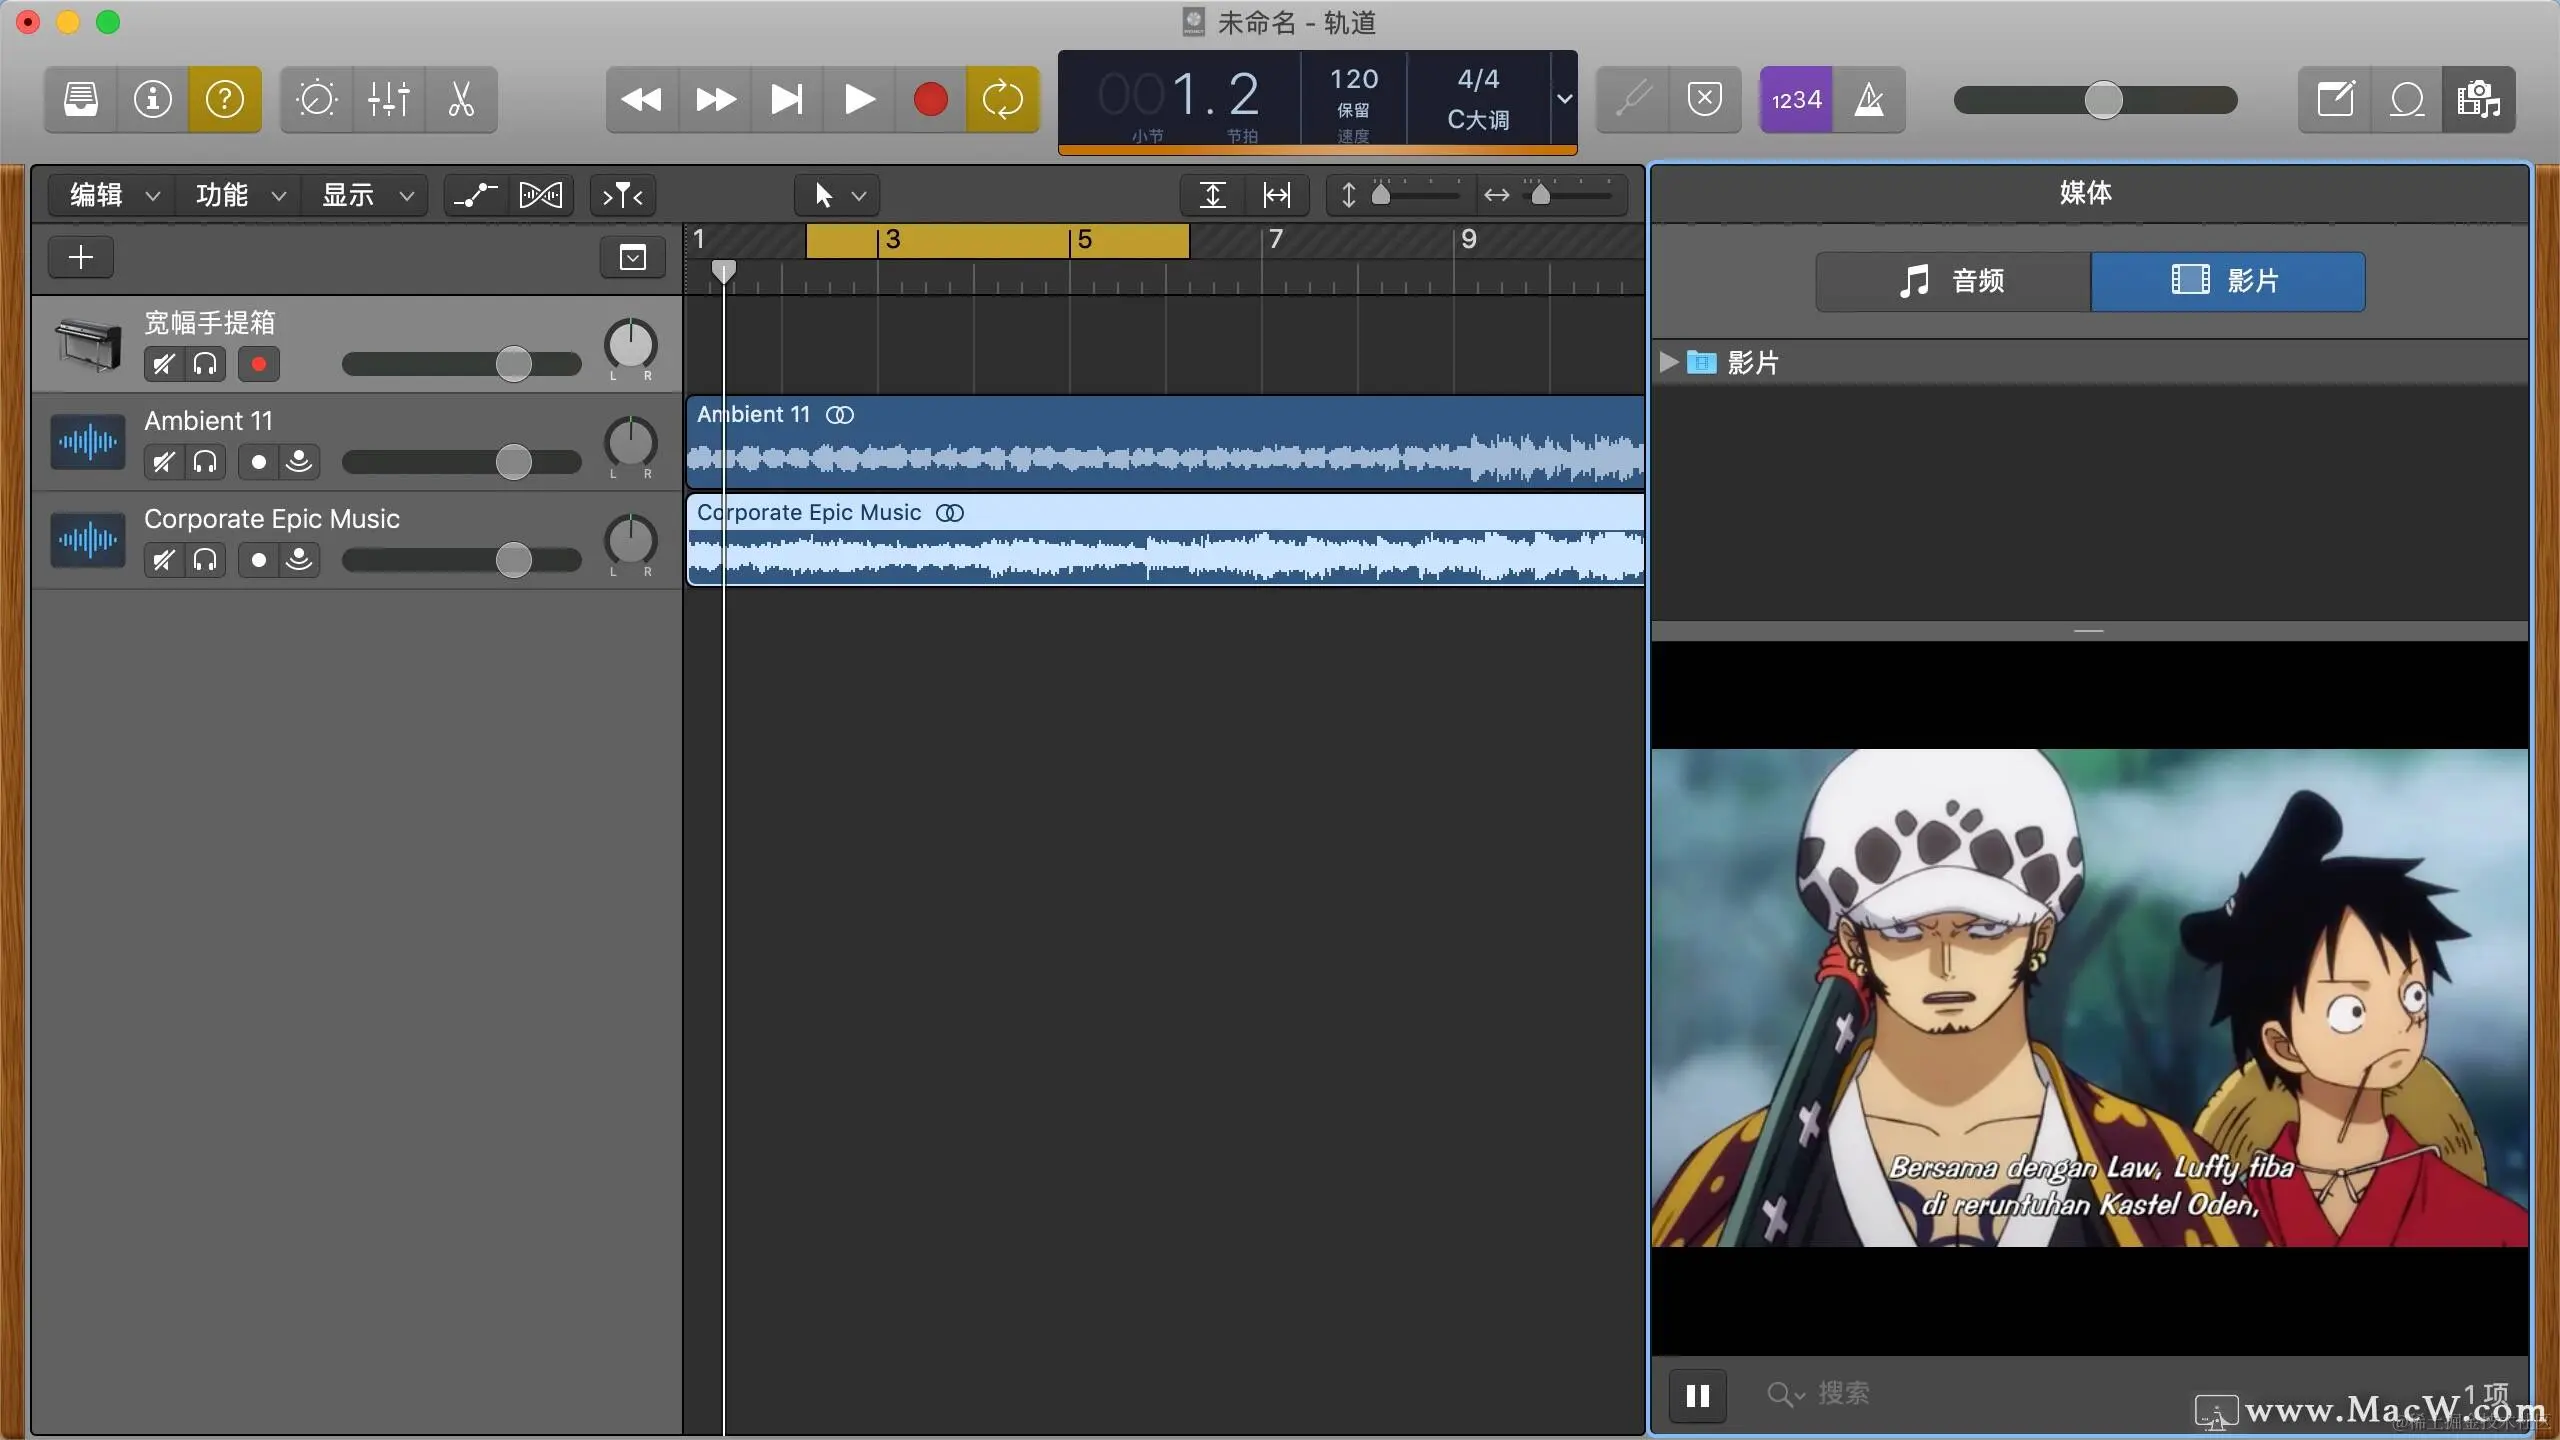Toggle the metronome click button
The image size is (2560, 1440).
click(1869, 99)
